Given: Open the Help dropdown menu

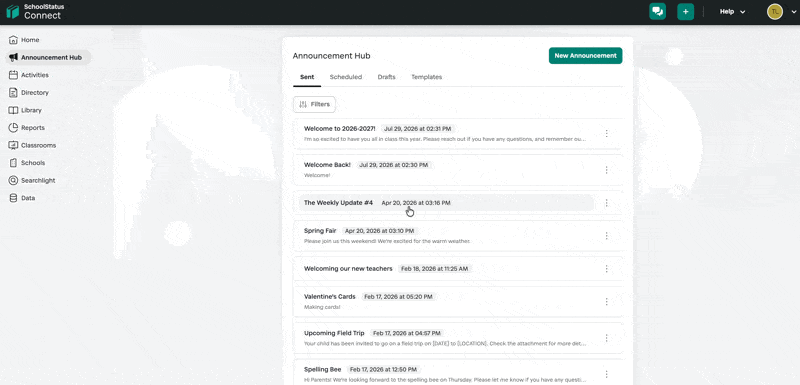Looking at the screenshot, I should (732, 12).
